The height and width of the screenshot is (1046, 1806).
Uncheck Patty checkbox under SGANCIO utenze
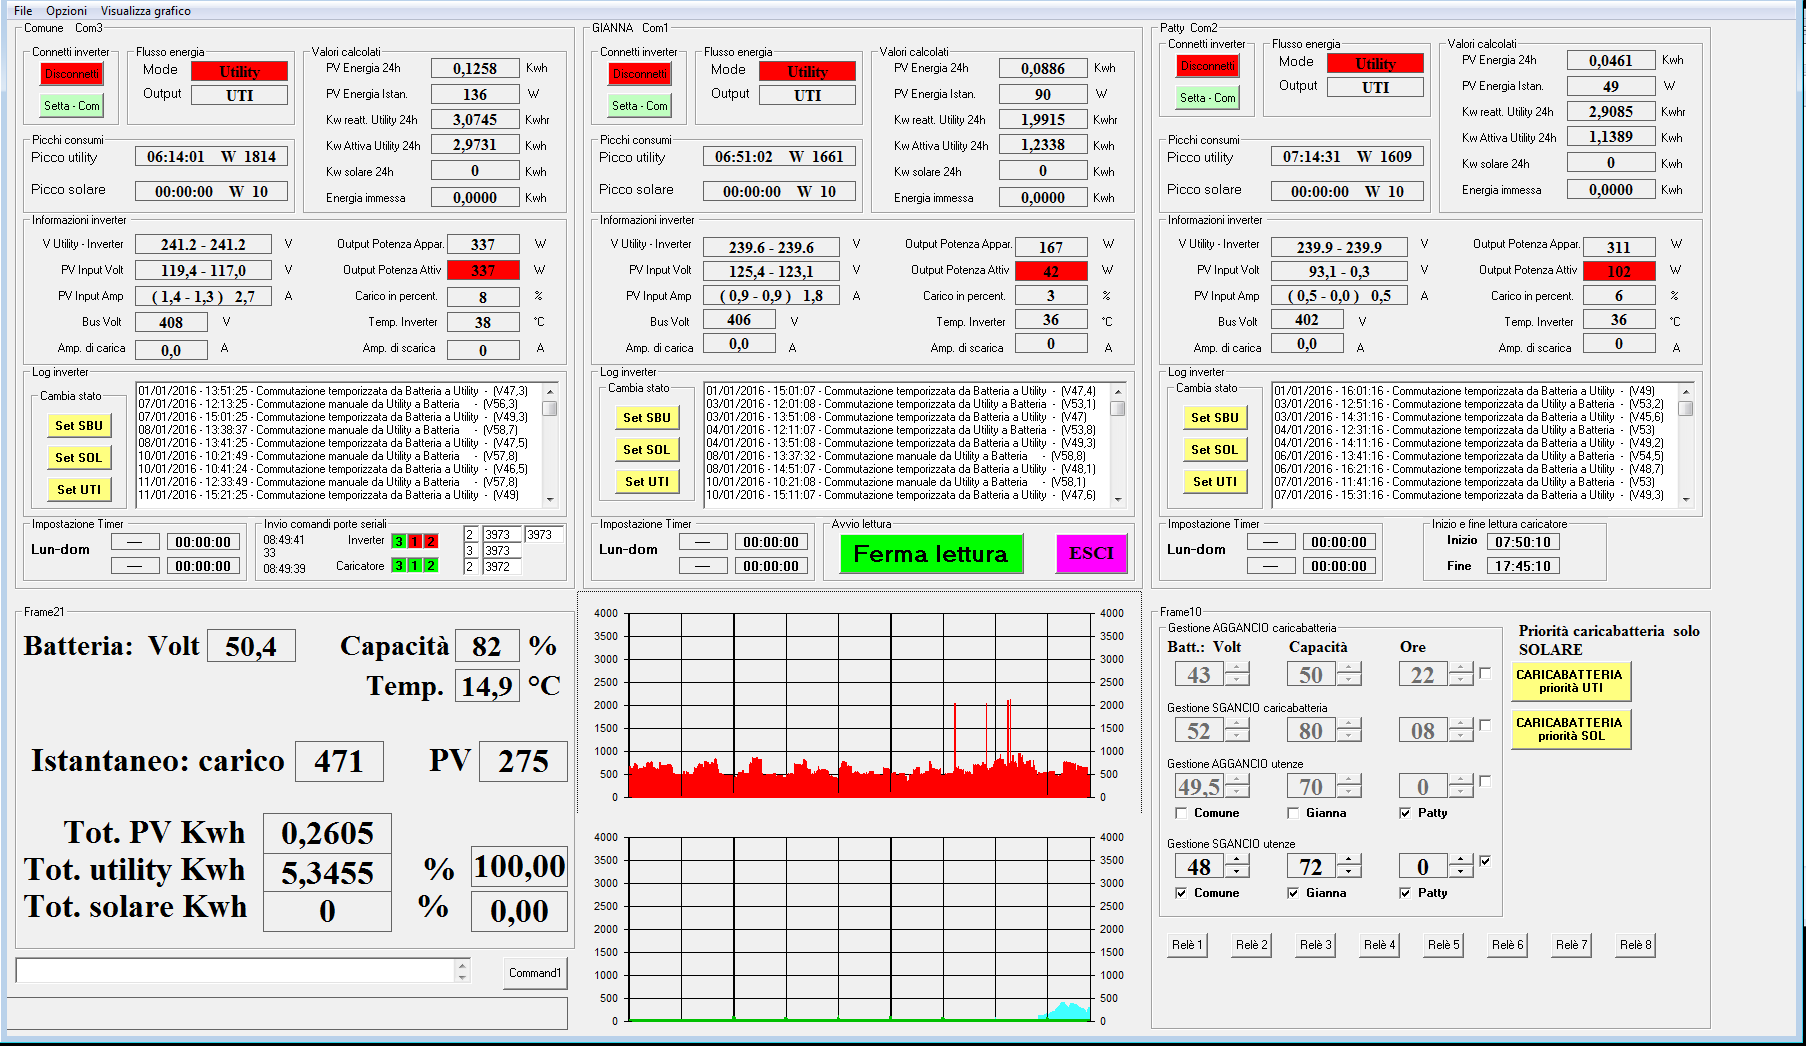(x=1405, y=893)
